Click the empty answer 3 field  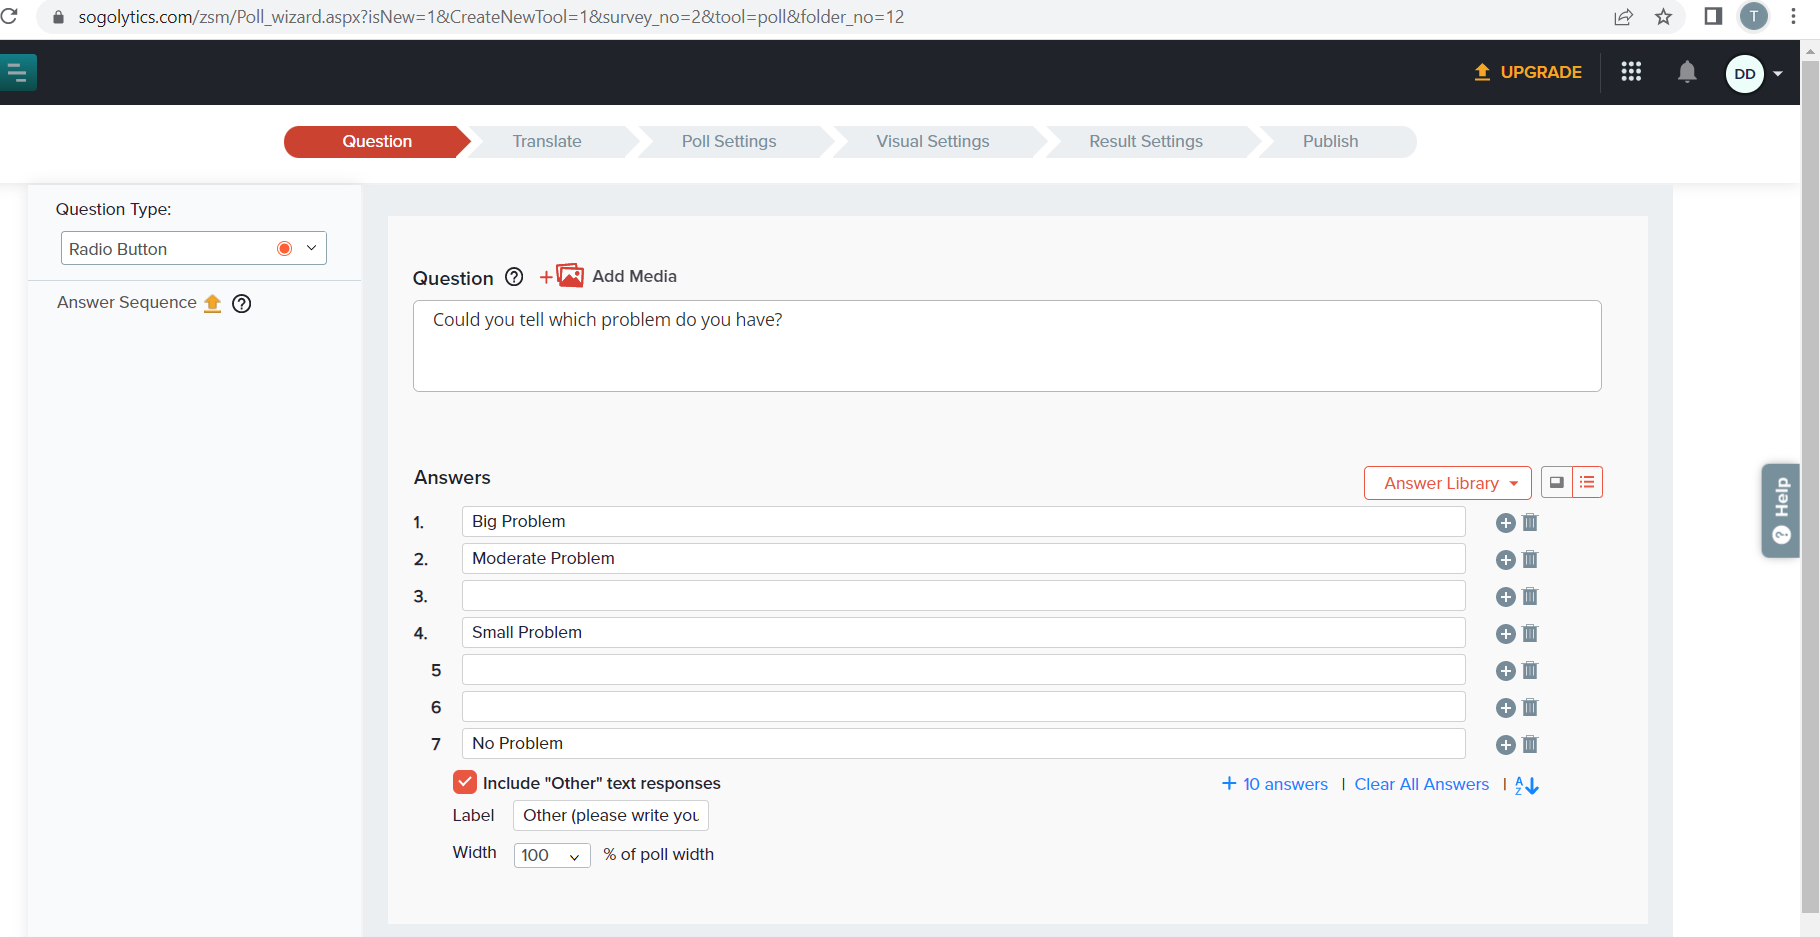click(x=963, y=596)
